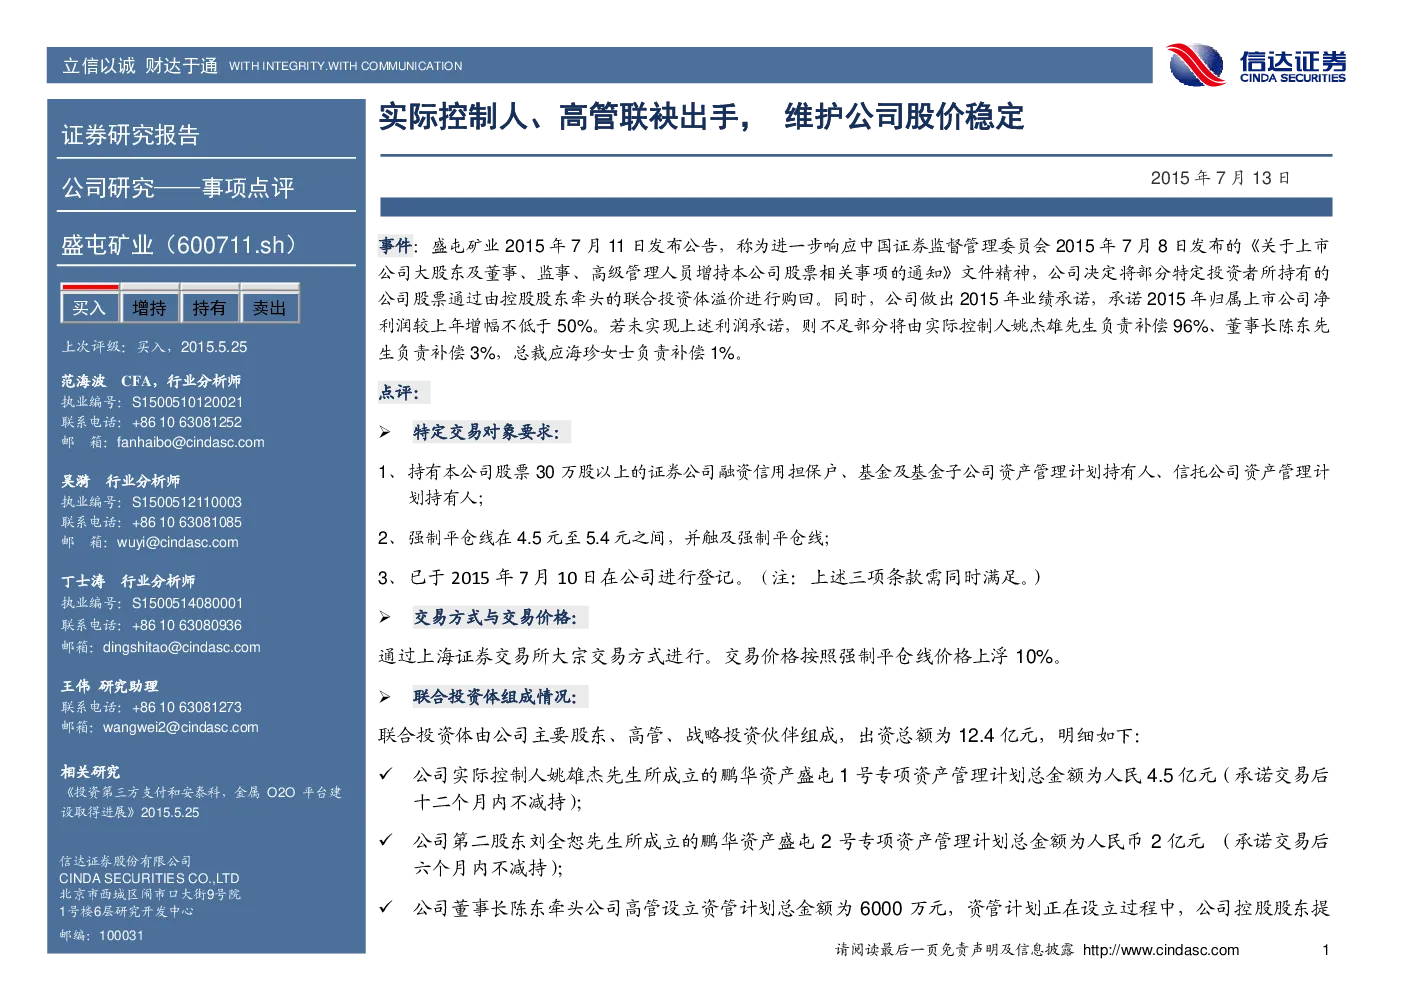The width and height of the screenshot is (1403, 992).
Task: Click the Cinda Securities globe logo
Action: (x=1196, y=65)
